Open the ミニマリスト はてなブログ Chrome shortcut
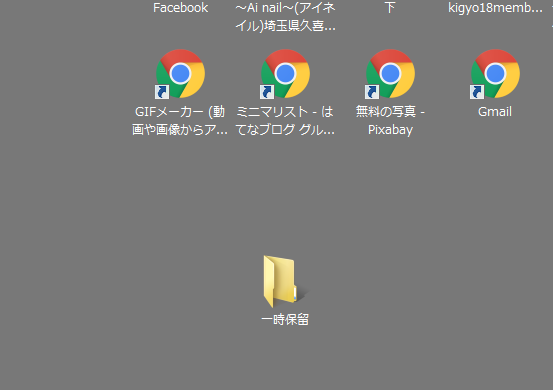 pyautogui.click(x=285, y=74)
